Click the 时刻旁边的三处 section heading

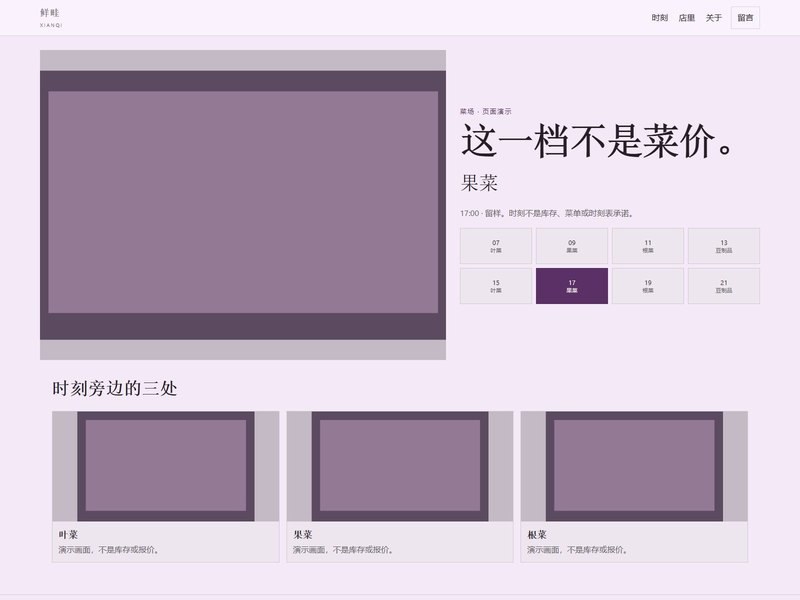click(x=115, y=389)
